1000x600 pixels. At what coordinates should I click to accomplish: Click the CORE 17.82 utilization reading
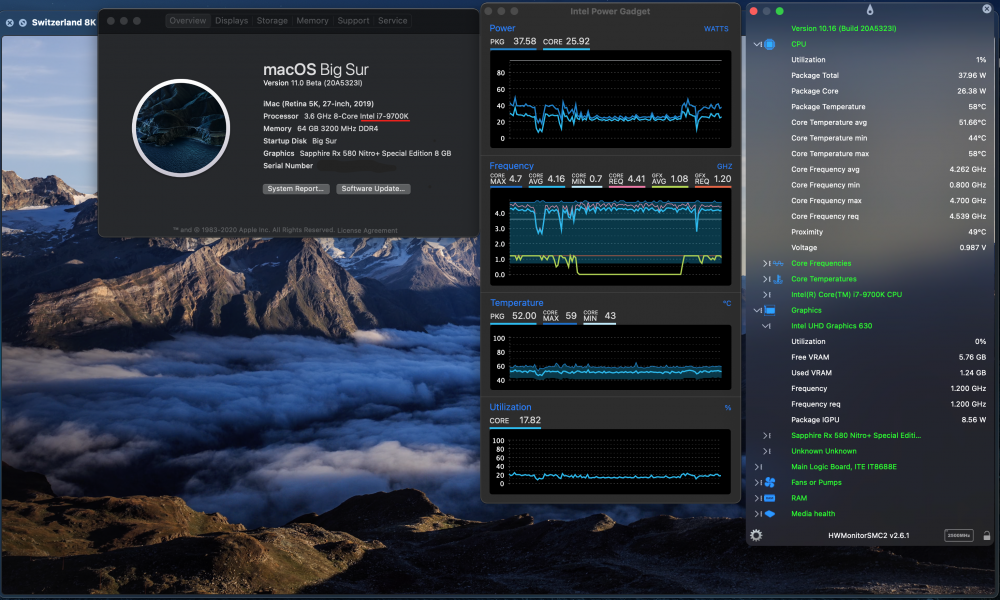[515, 421]
